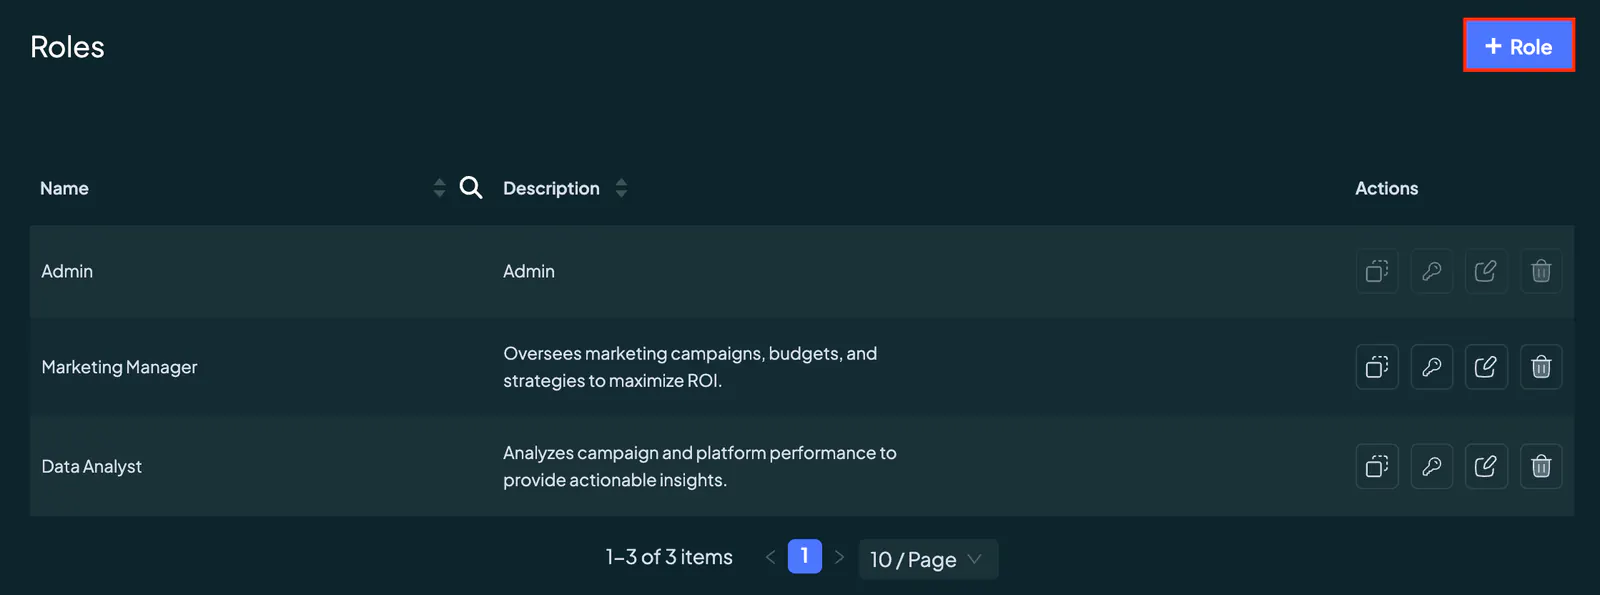Viewport: 1600px width, 595px height.
Task: Click the '1-3 of 3 items' count
Action: point(669,557)
